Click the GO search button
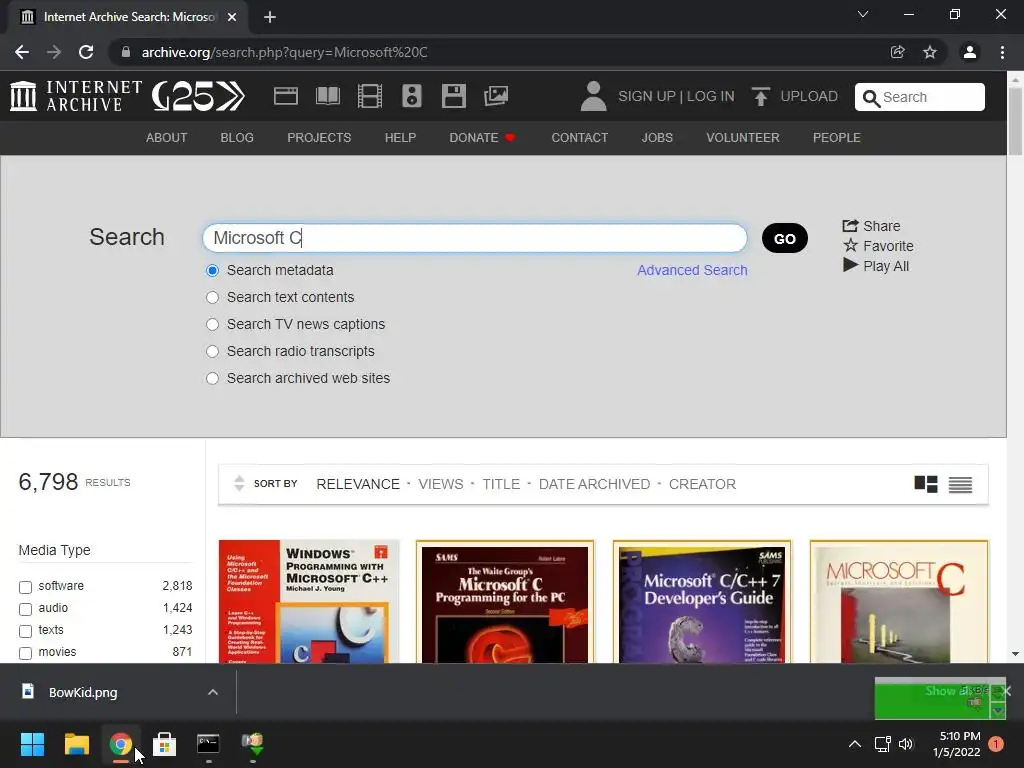 pos(784,238)
